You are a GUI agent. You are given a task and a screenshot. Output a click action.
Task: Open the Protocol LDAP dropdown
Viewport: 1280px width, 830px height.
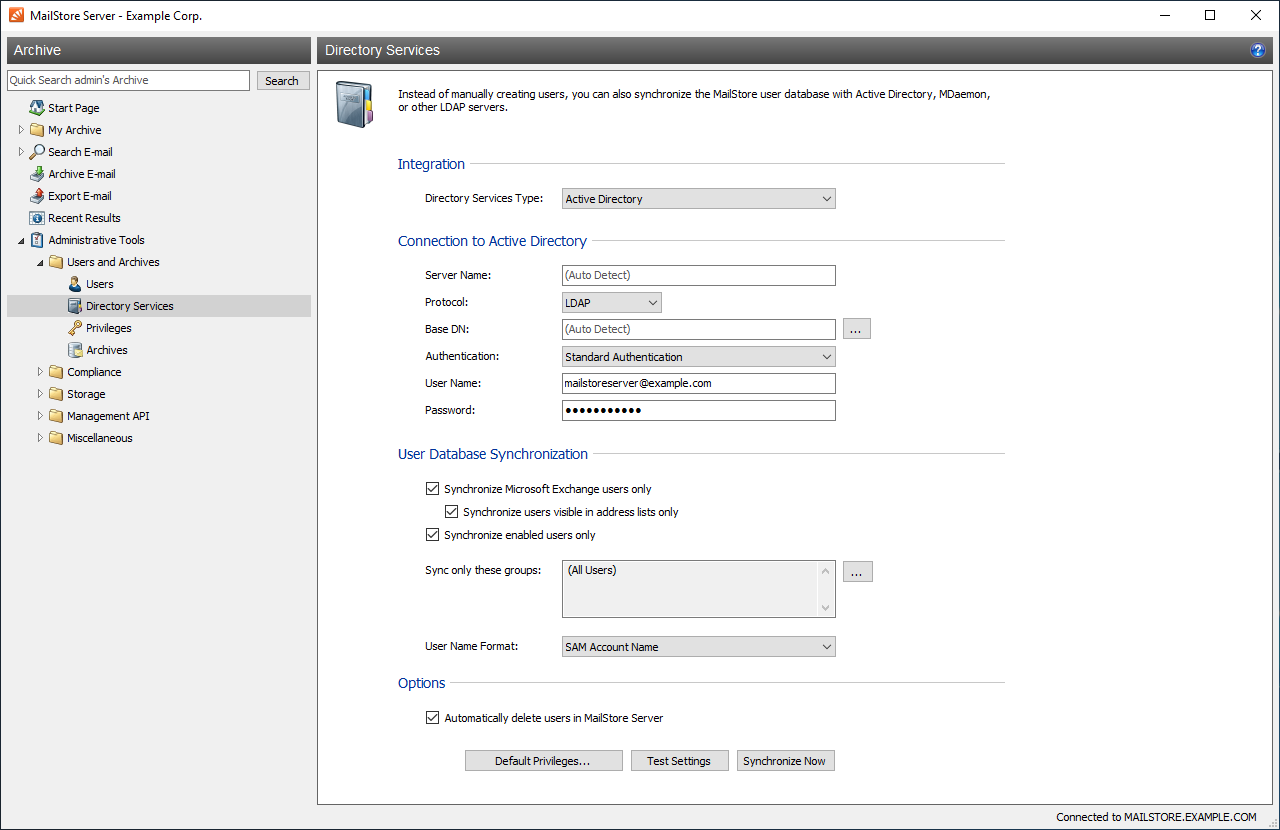click(x=611, y=302)
